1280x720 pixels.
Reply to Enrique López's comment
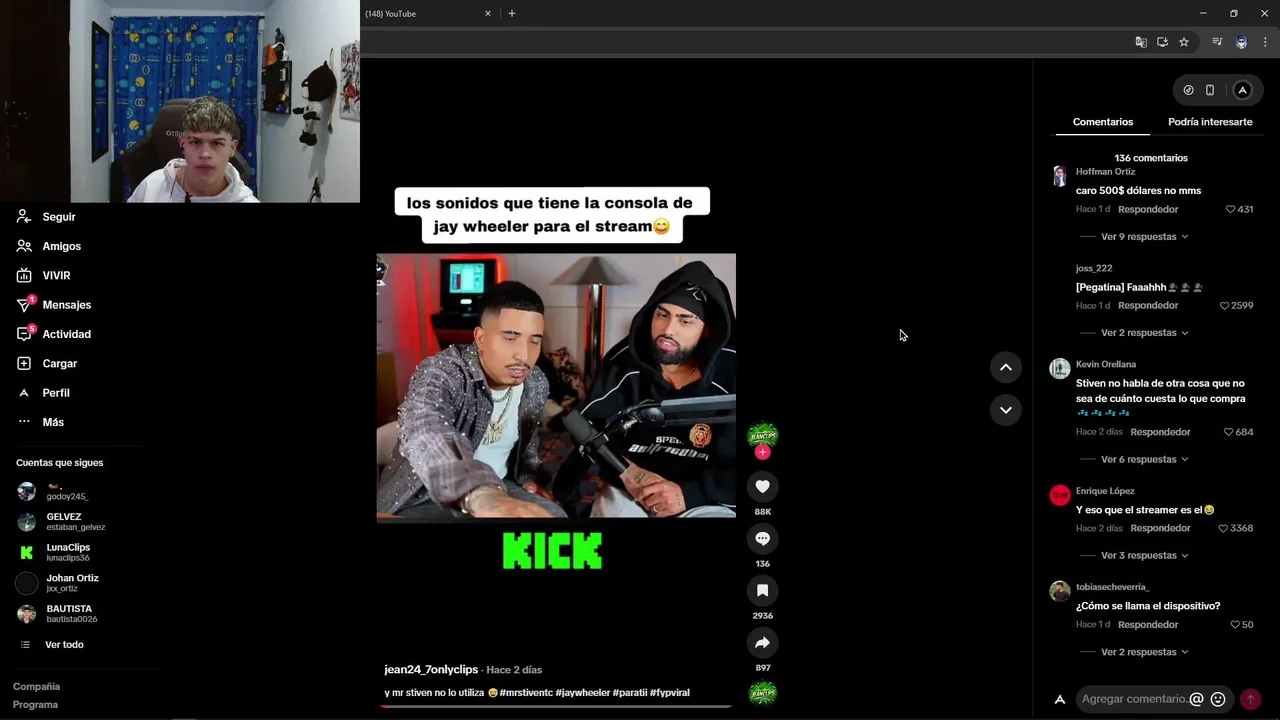(1160, 528)
